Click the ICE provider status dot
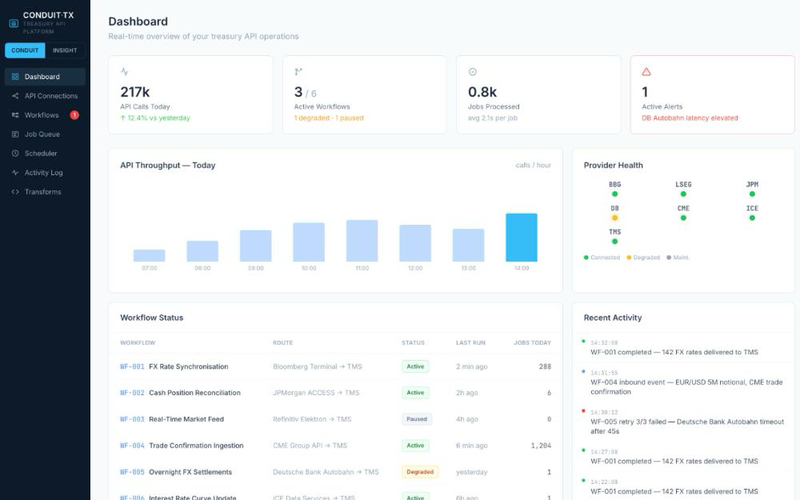Image resolution: width=800 pixels, height=500 pixels. click(x=752, y=218)
